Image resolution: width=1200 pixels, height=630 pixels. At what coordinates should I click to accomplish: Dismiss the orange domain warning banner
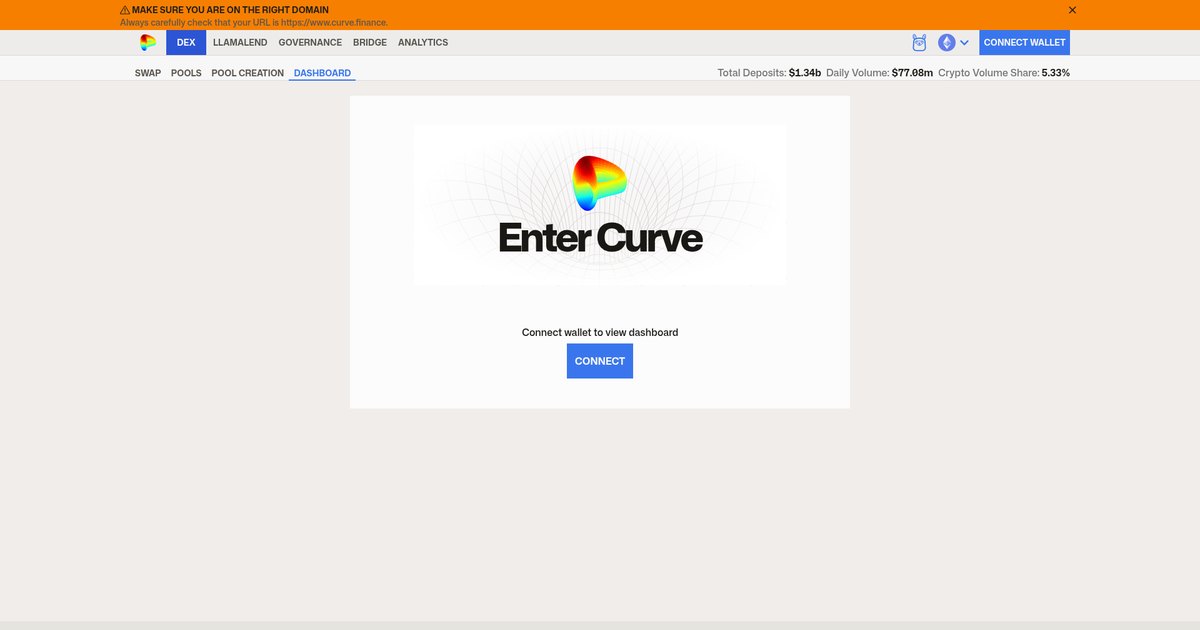[1072, 10]
